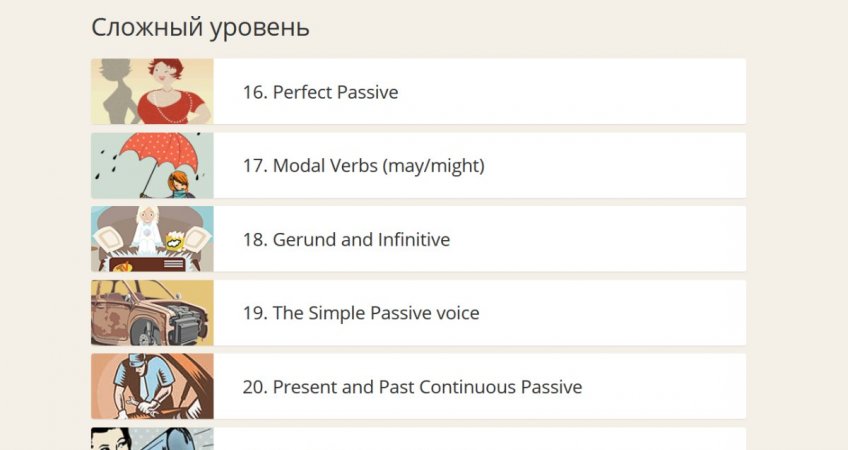Click the heading "Сложный уровень"
848x450 pixels.
tap(200, 27)
